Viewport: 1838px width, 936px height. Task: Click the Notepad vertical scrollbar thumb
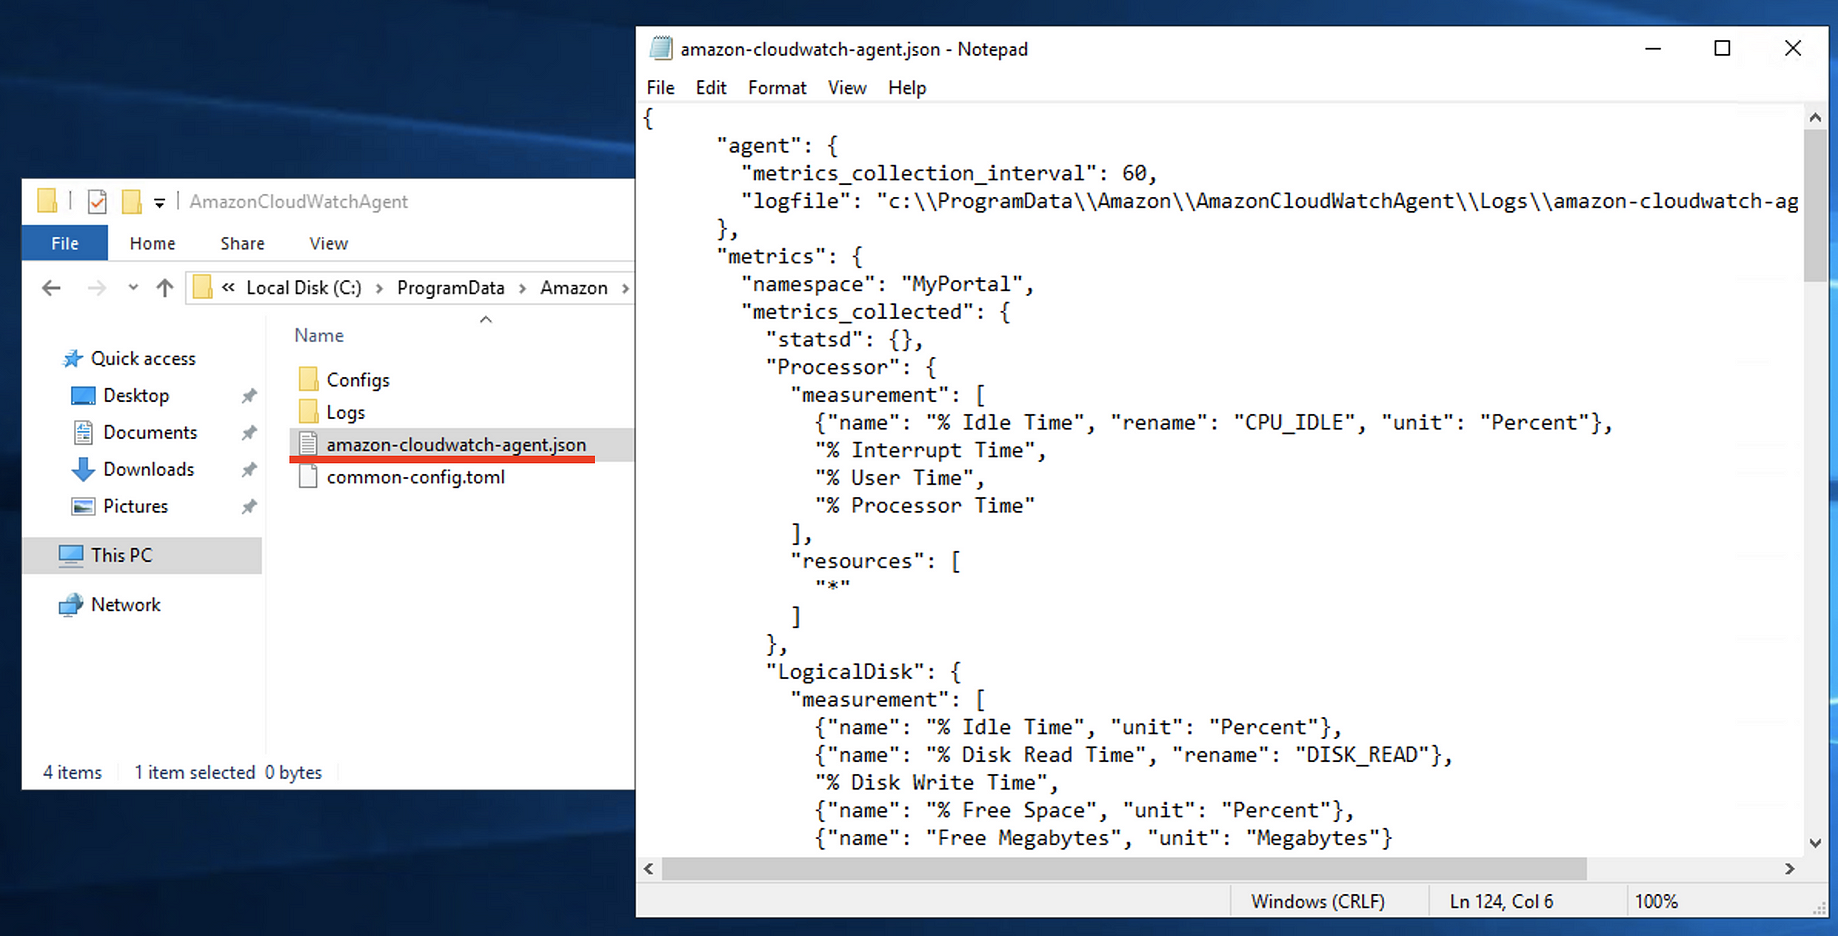tap(1815, 205)
